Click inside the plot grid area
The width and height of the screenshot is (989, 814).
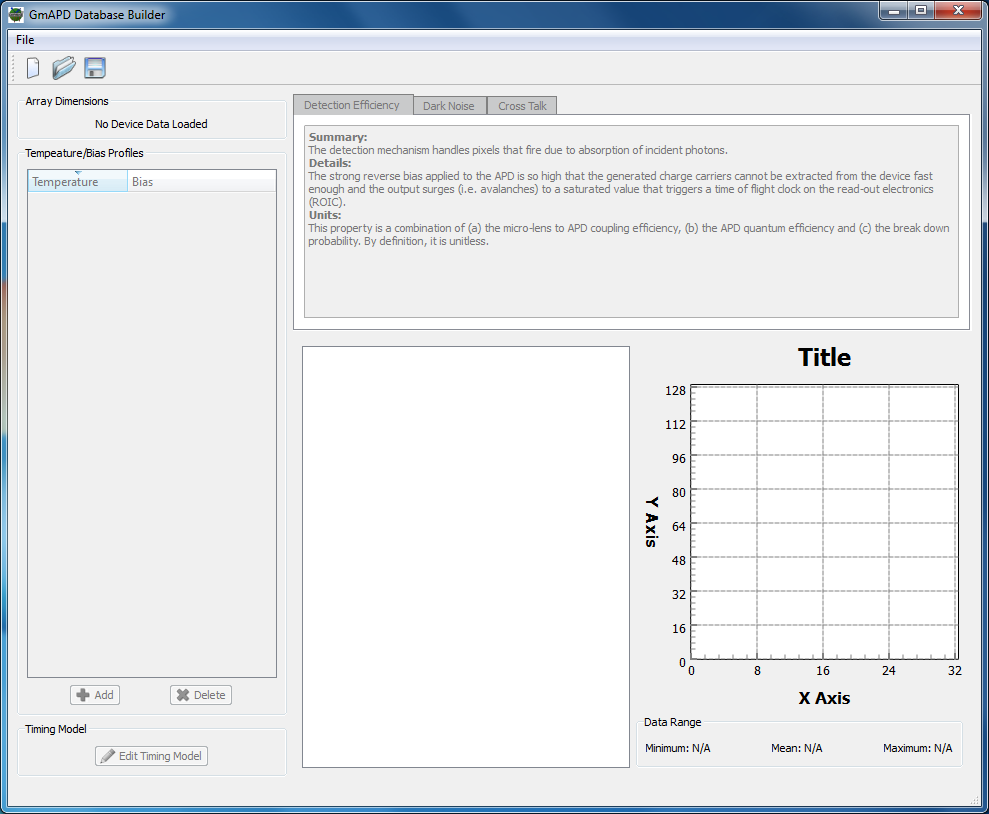(x=824, y=523)
